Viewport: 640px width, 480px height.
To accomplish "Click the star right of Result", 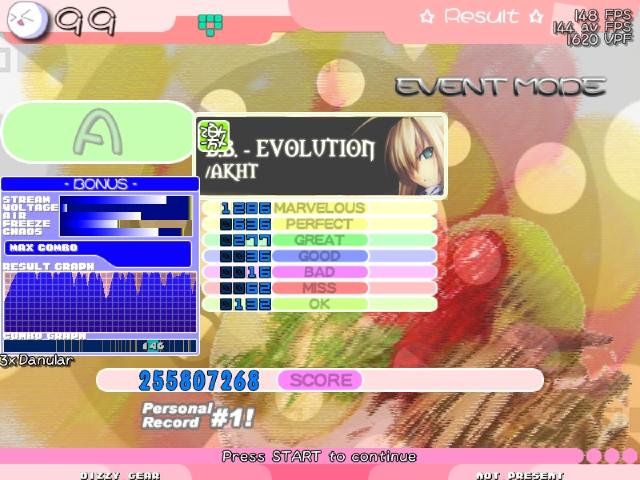I will tap(536, 16).
